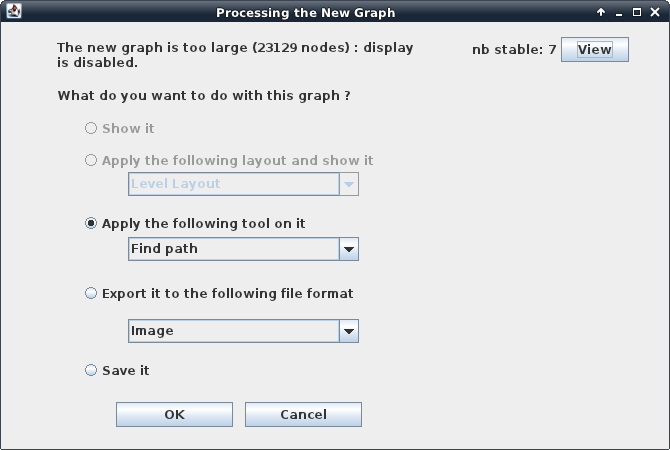The width and height of the screenshot is (670, 450).
Task: Click the up-arrow window shade icon
Action: [601, 12]
